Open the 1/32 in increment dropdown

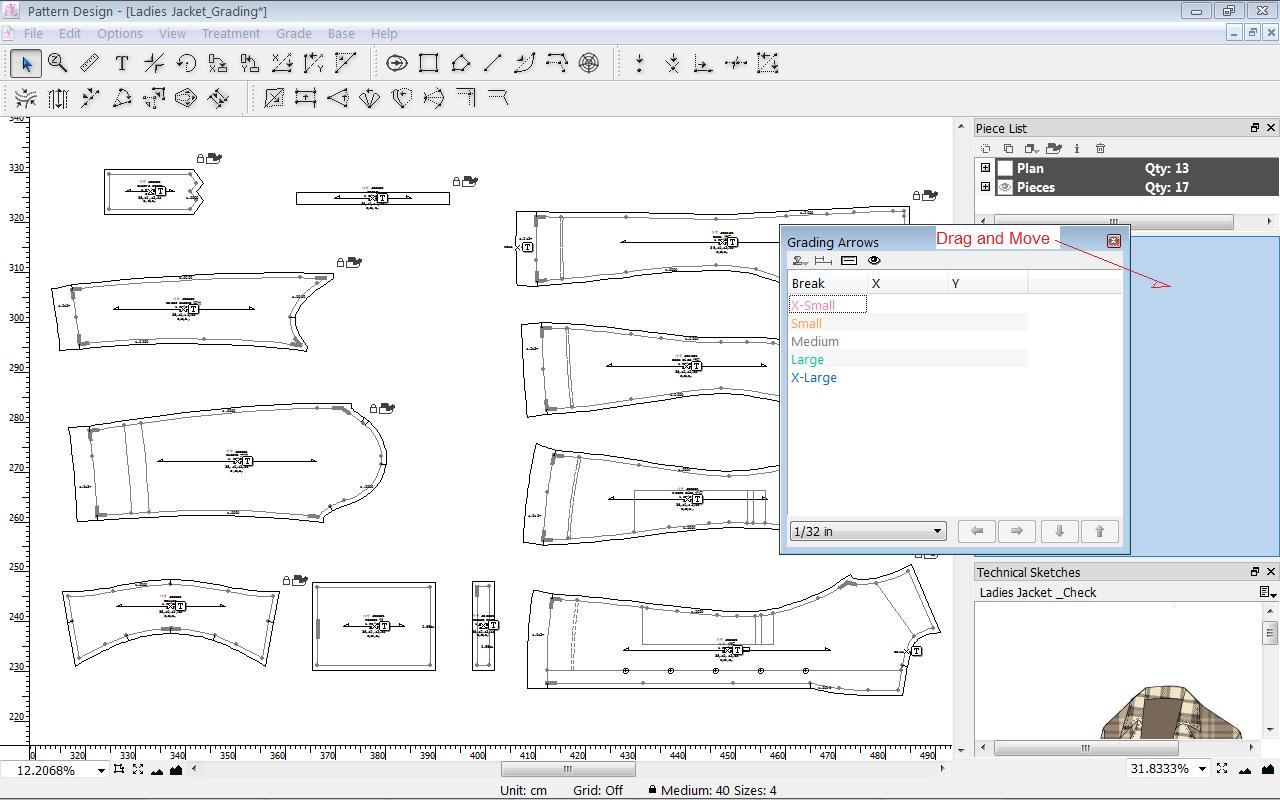click(937, 531)
